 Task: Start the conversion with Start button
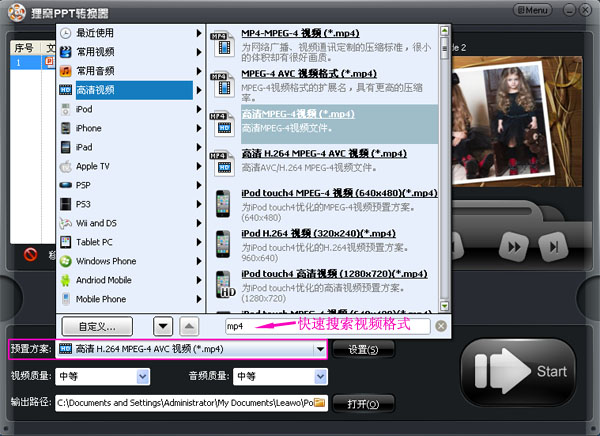(519, 371)
